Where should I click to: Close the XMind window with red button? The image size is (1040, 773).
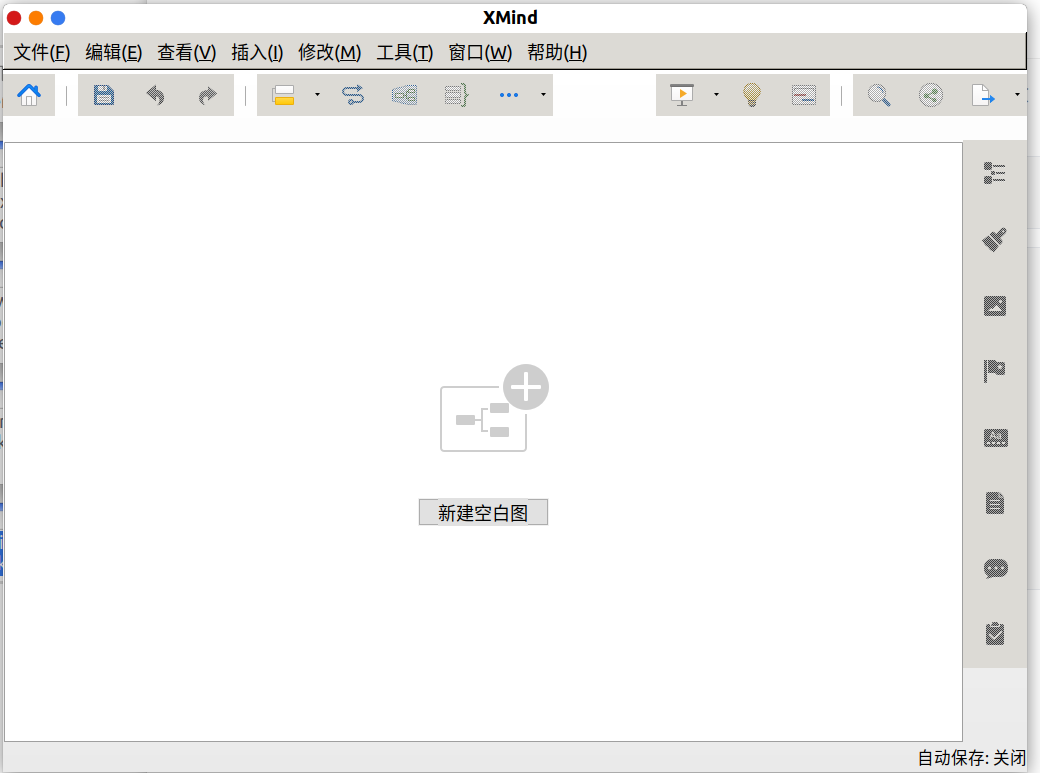(14, 18)
